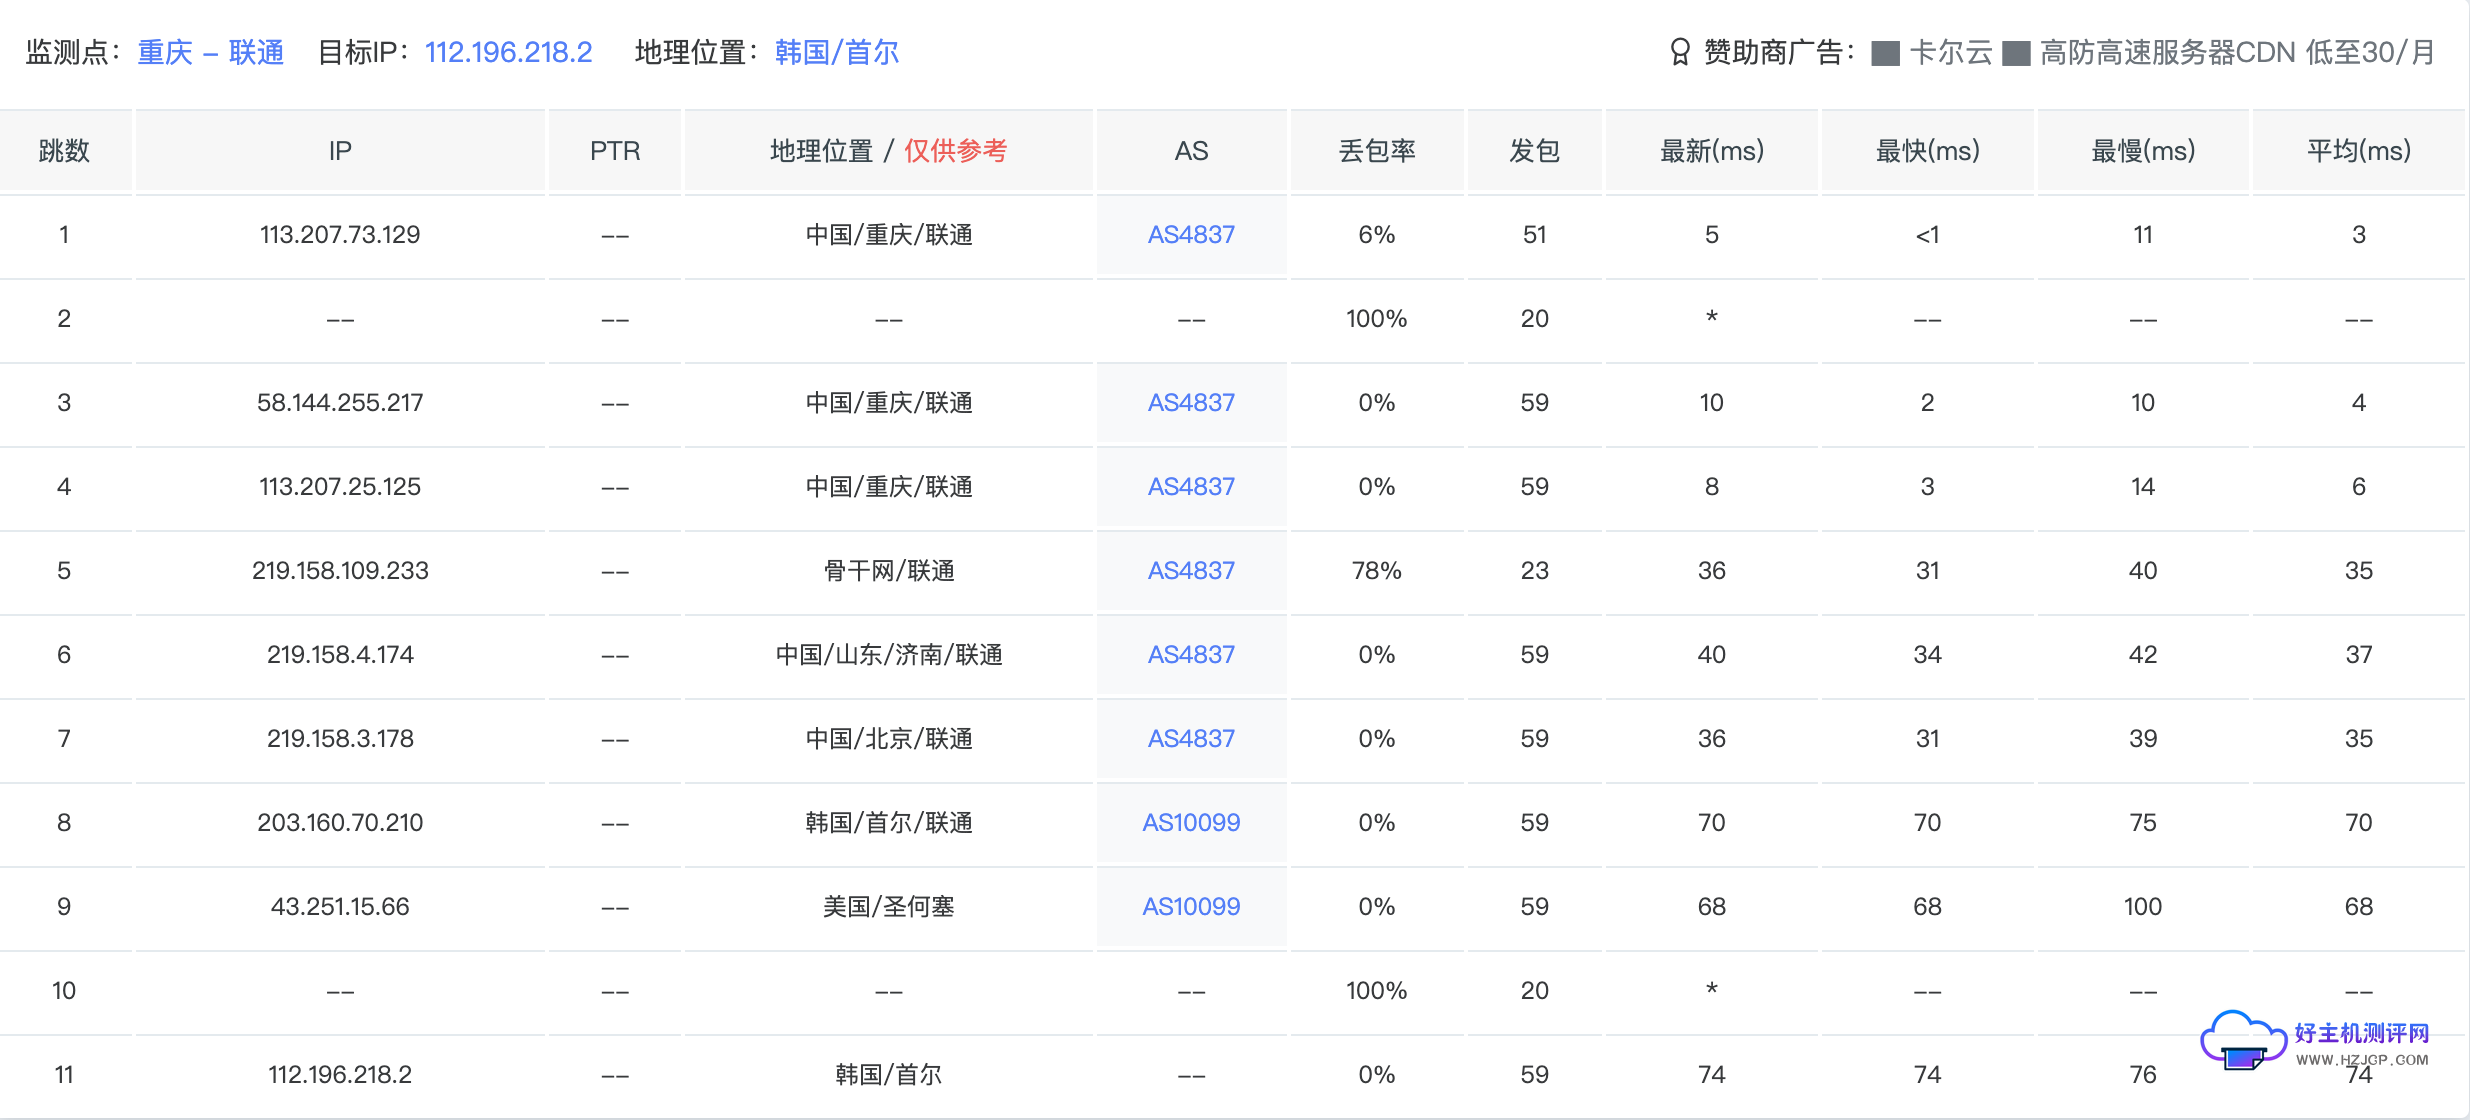The width and height of the screenshot is (2470, 1120).
Task: Click the 跳数 column header
Action: [64, 151]
